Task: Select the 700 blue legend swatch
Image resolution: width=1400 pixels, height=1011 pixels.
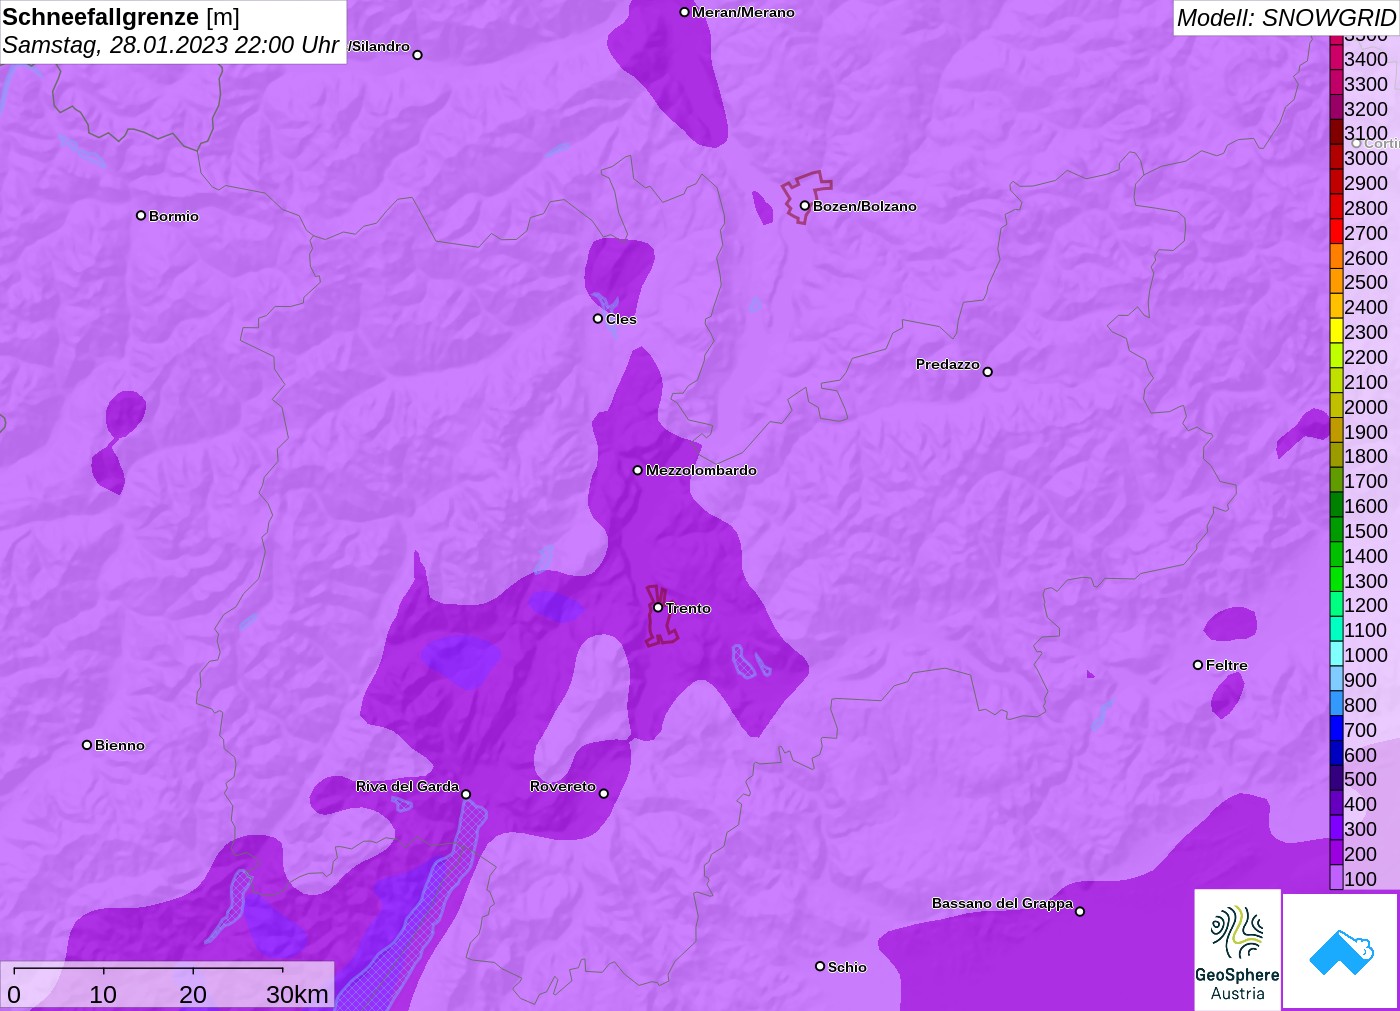Action: click(1336, 729)
